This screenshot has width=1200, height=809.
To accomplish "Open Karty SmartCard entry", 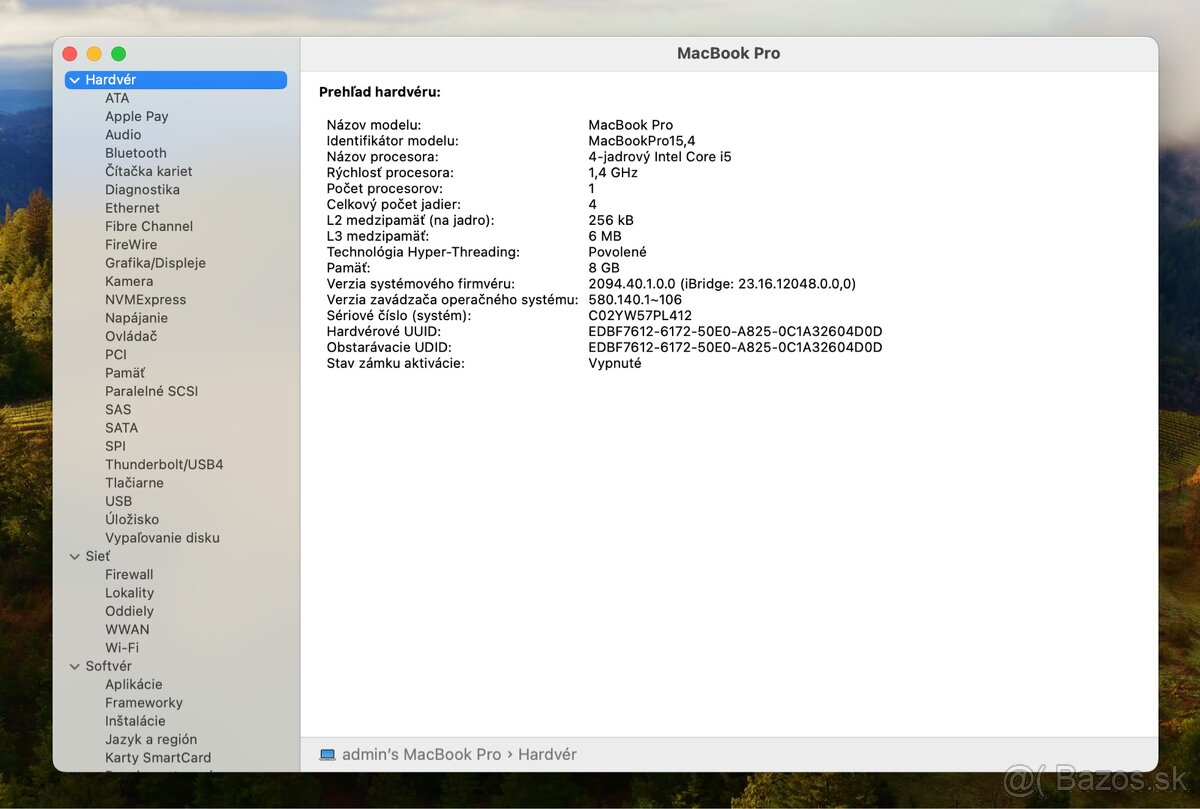I will [x=158, y=758].
